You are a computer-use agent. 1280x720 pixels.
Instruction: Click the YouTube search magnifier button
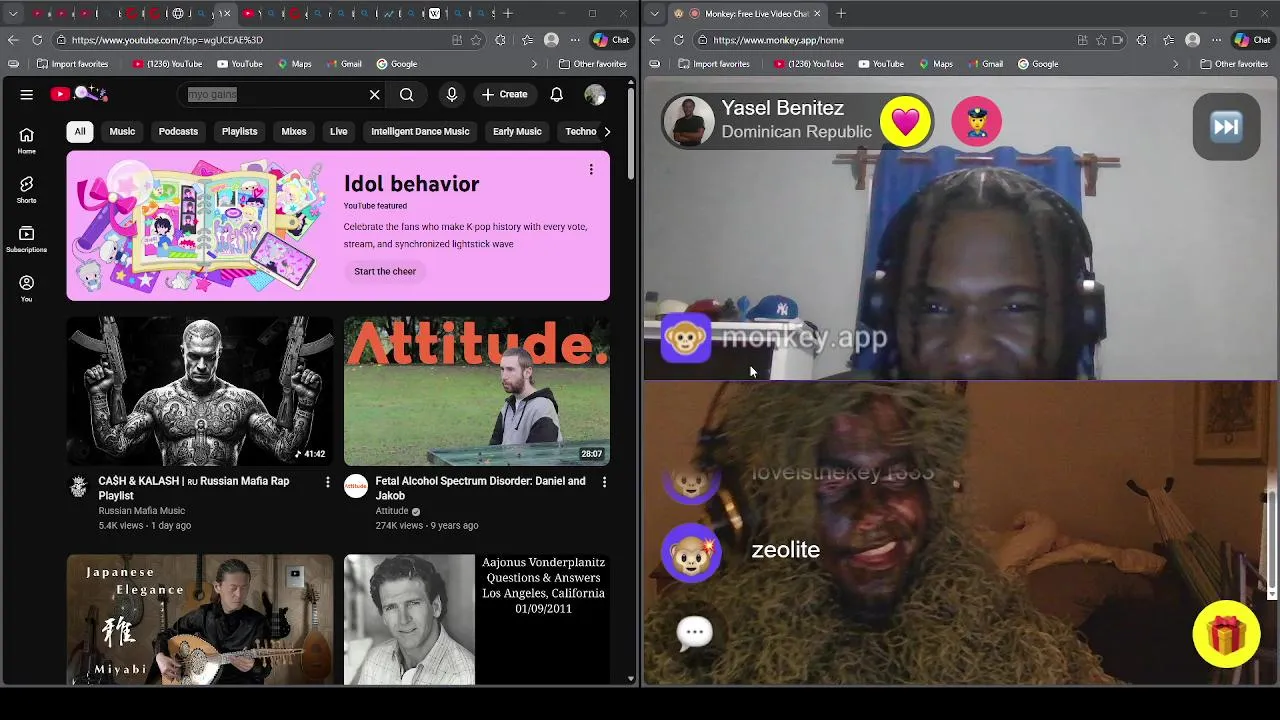[x=407, y=94]
